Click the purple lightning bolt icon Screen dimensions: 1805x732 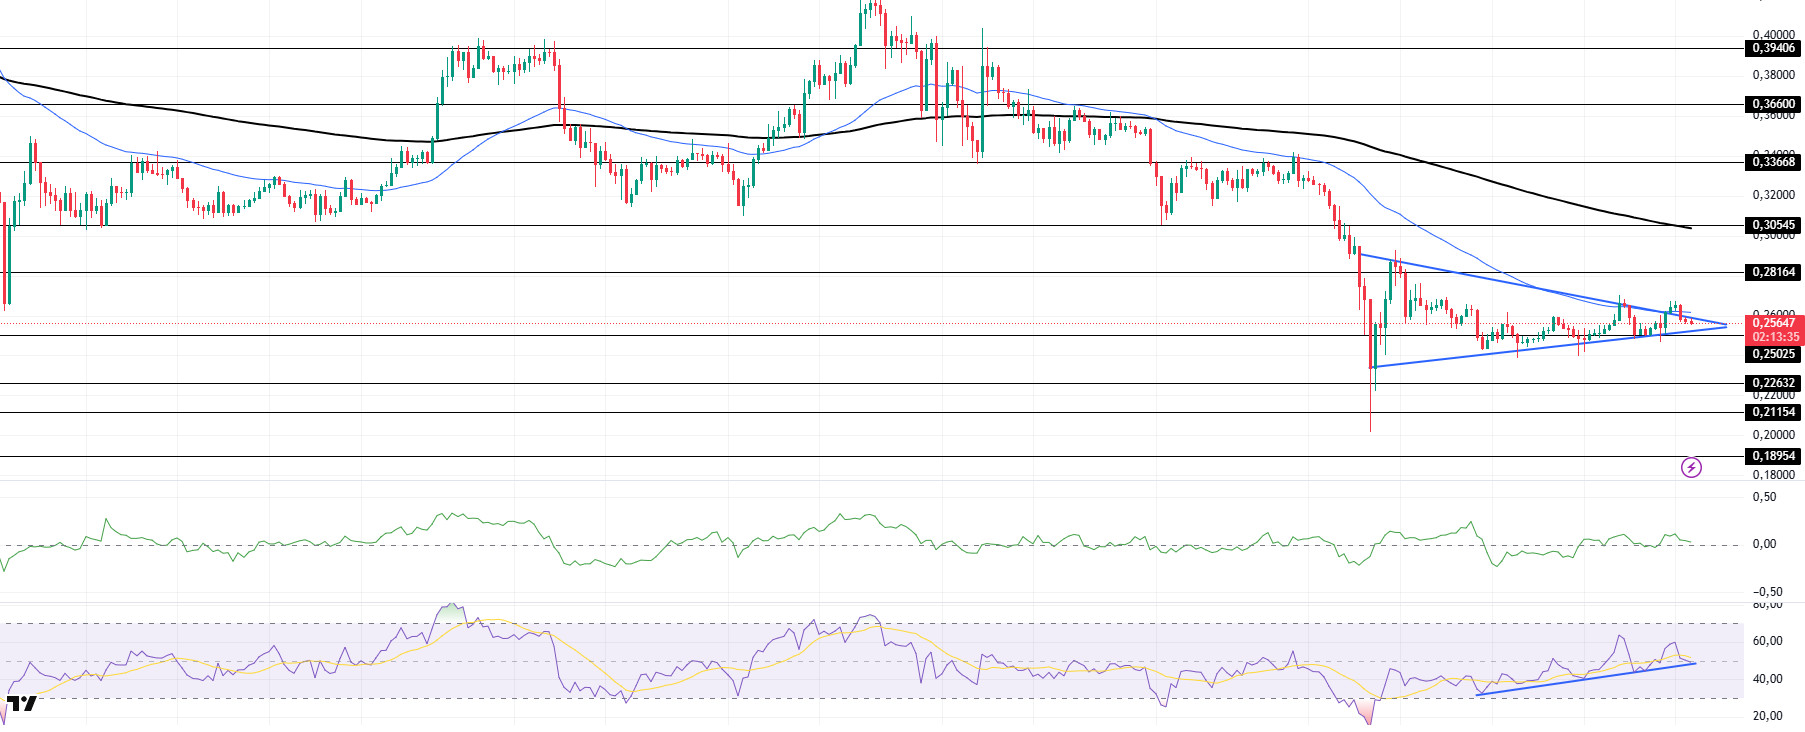pyautogui.click(x=1691, y=467)
